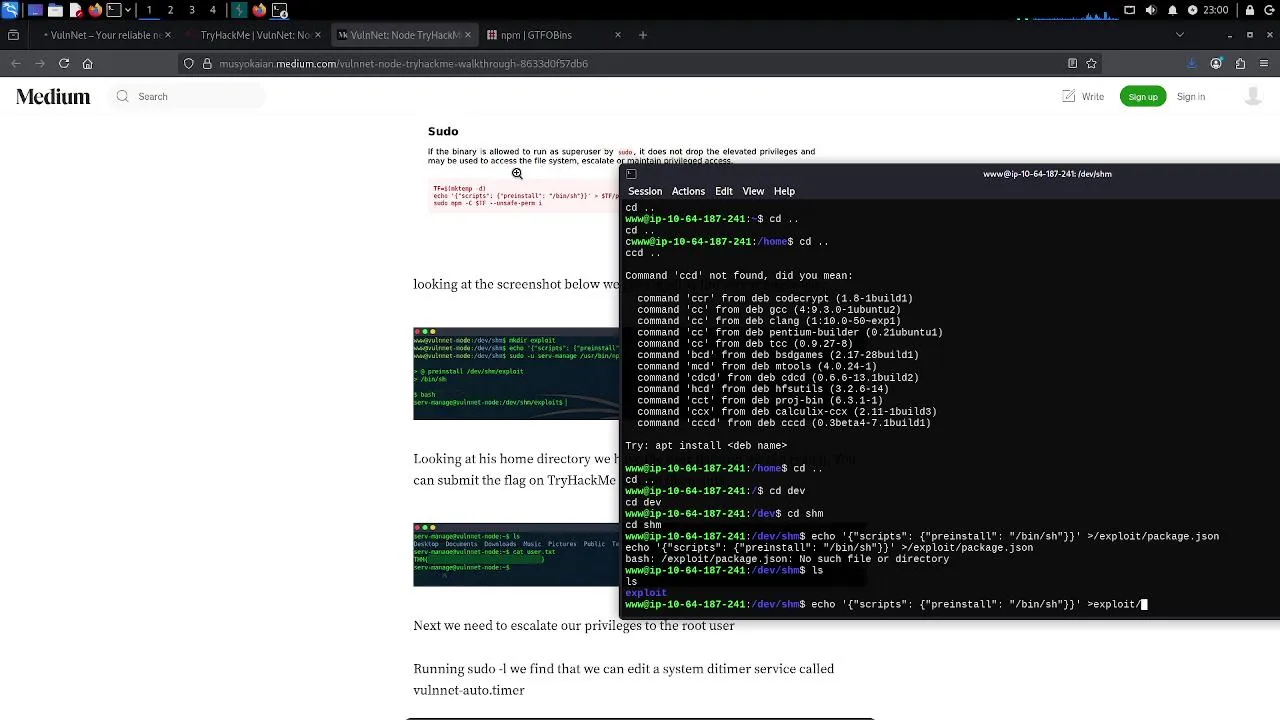The width and height of the screenshot is (1280, 720).
Task: Open the notifications bell icon
Action: click(x=1172, y=10)
